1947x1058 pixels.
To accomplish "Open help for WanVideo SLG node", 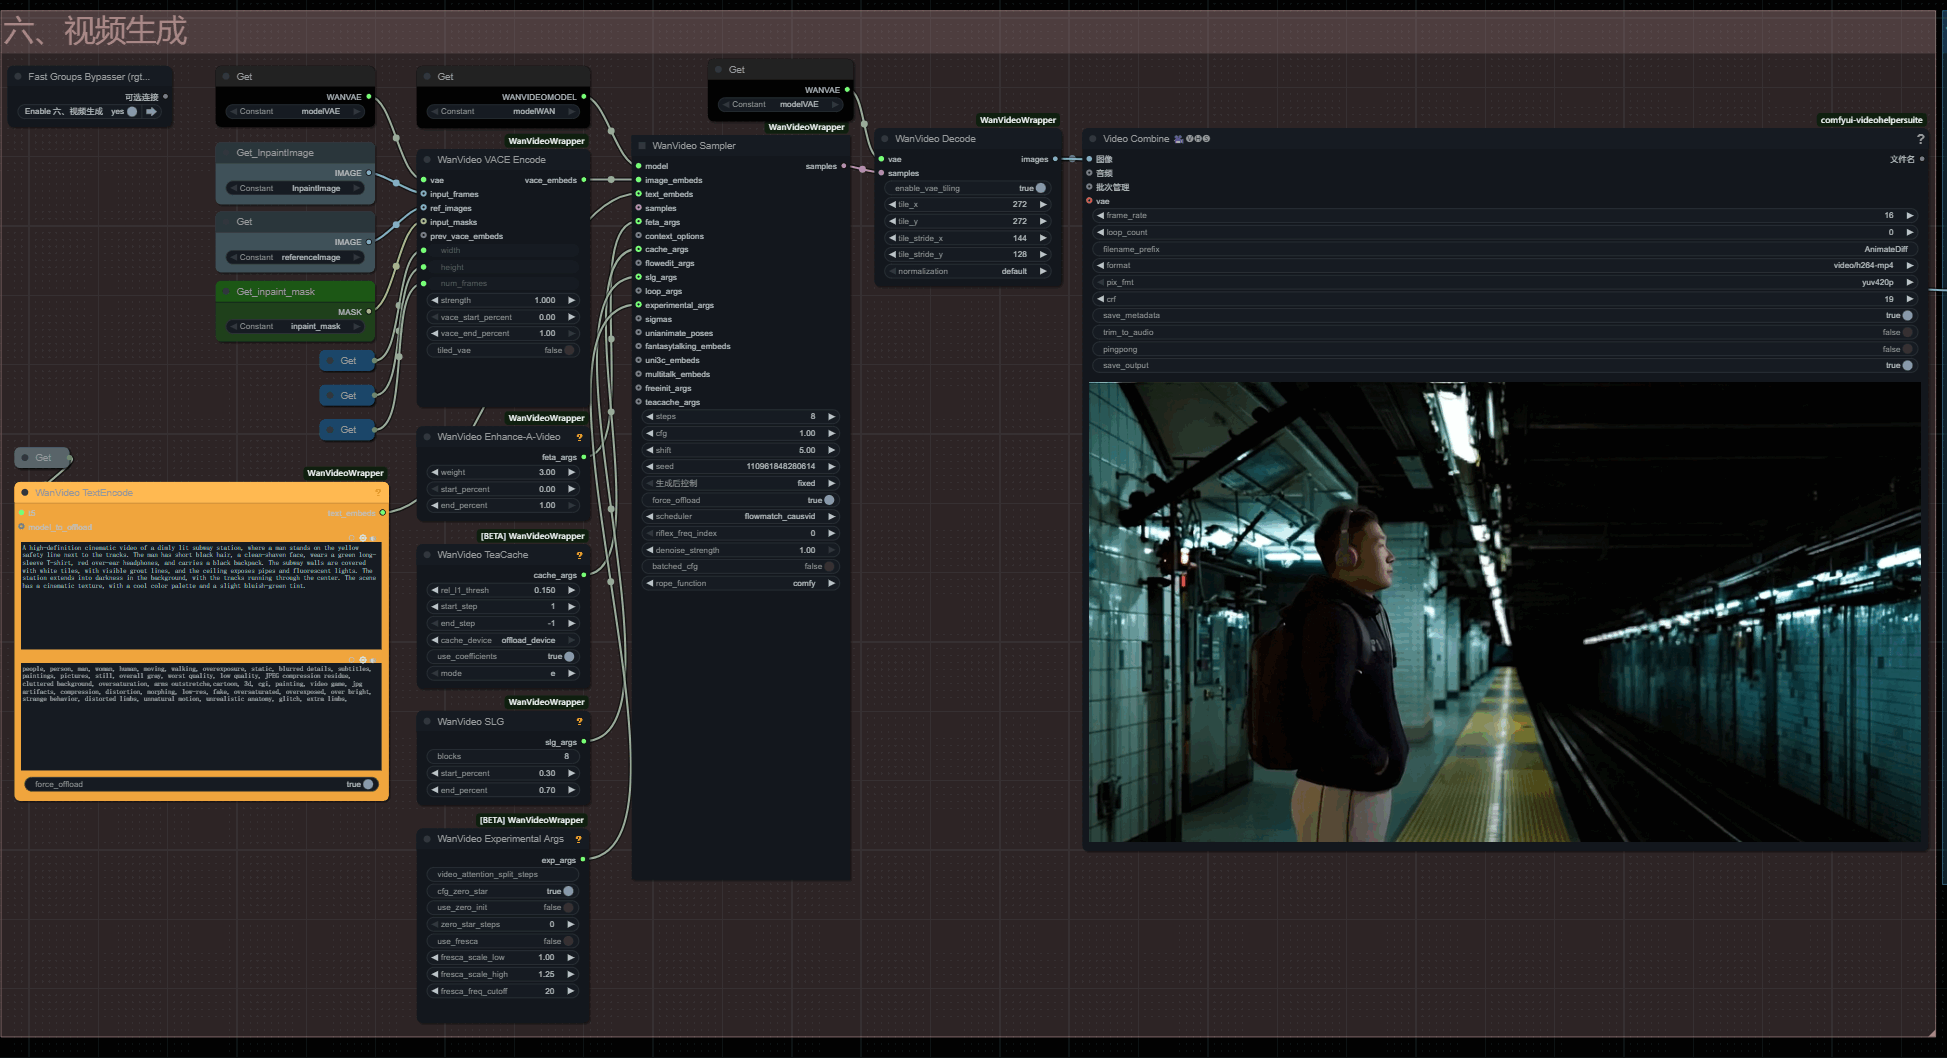I will click(579, 722).
